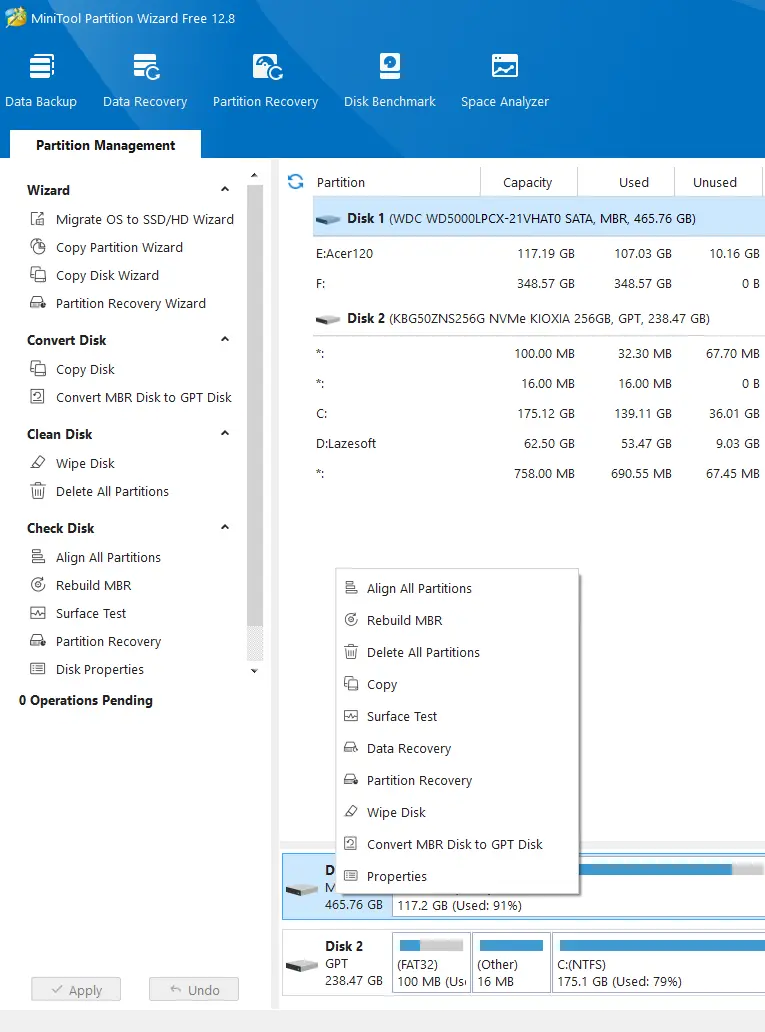The width and height of the screenshot is (765, 1032).
Task: Click the refresh icon next to the Partition header
Action: click(296, 182)
